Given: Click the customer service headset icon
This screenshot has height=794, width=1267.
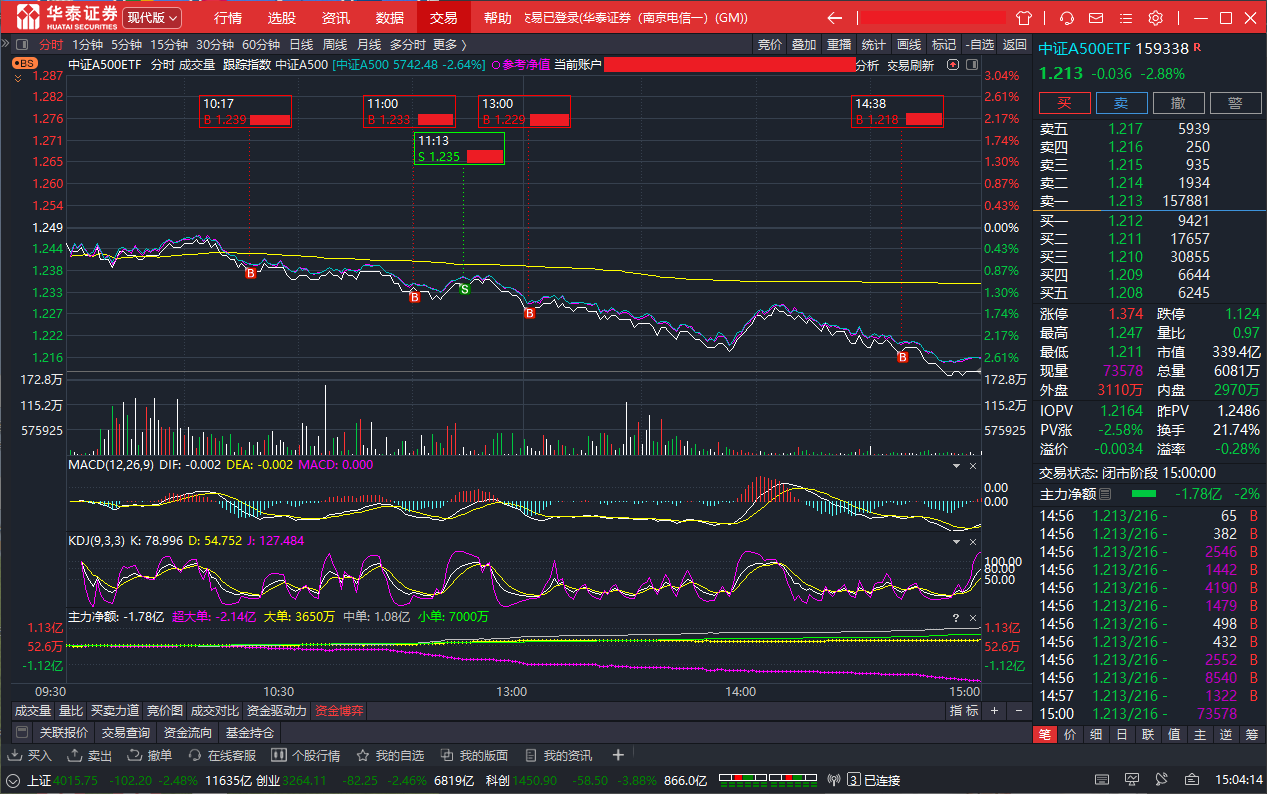Looking at the screenshot, I should 1067,18.
